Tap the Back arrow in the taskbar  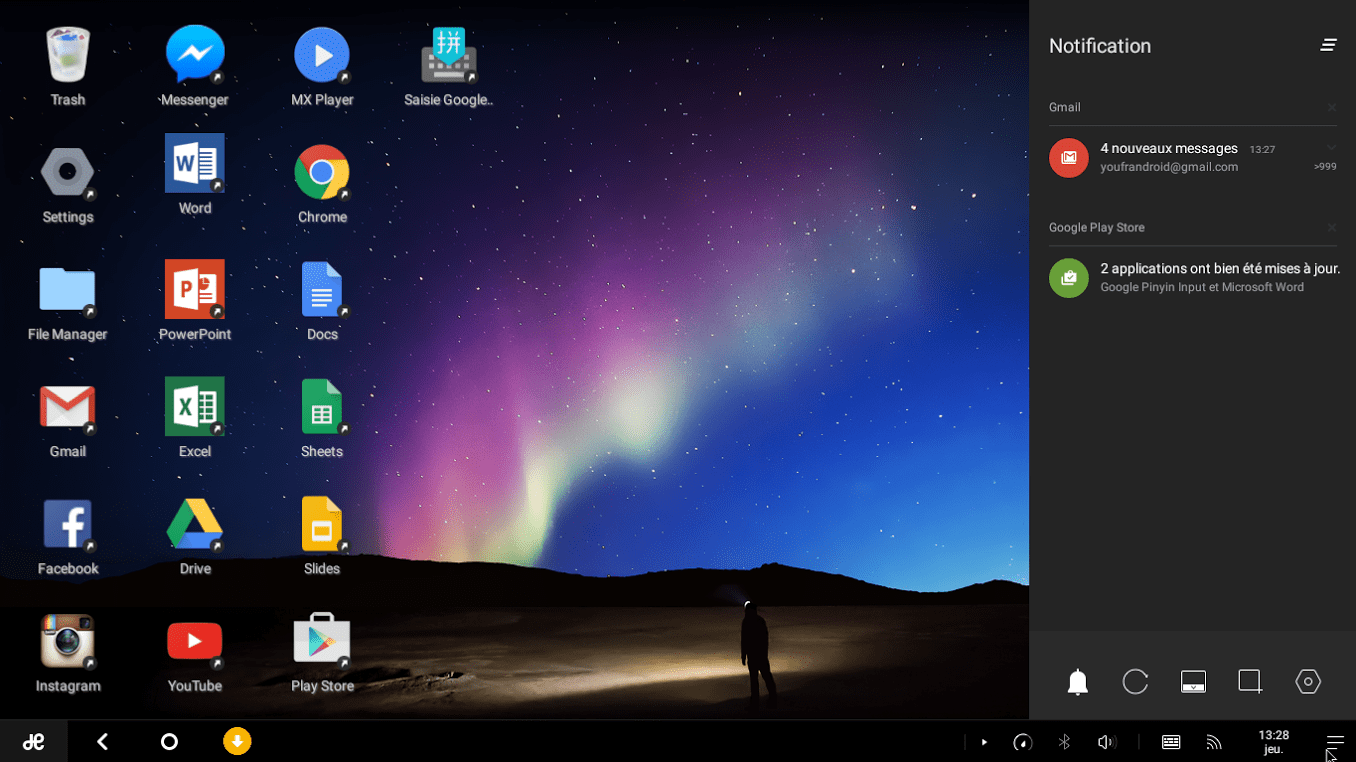click(102, 742)
